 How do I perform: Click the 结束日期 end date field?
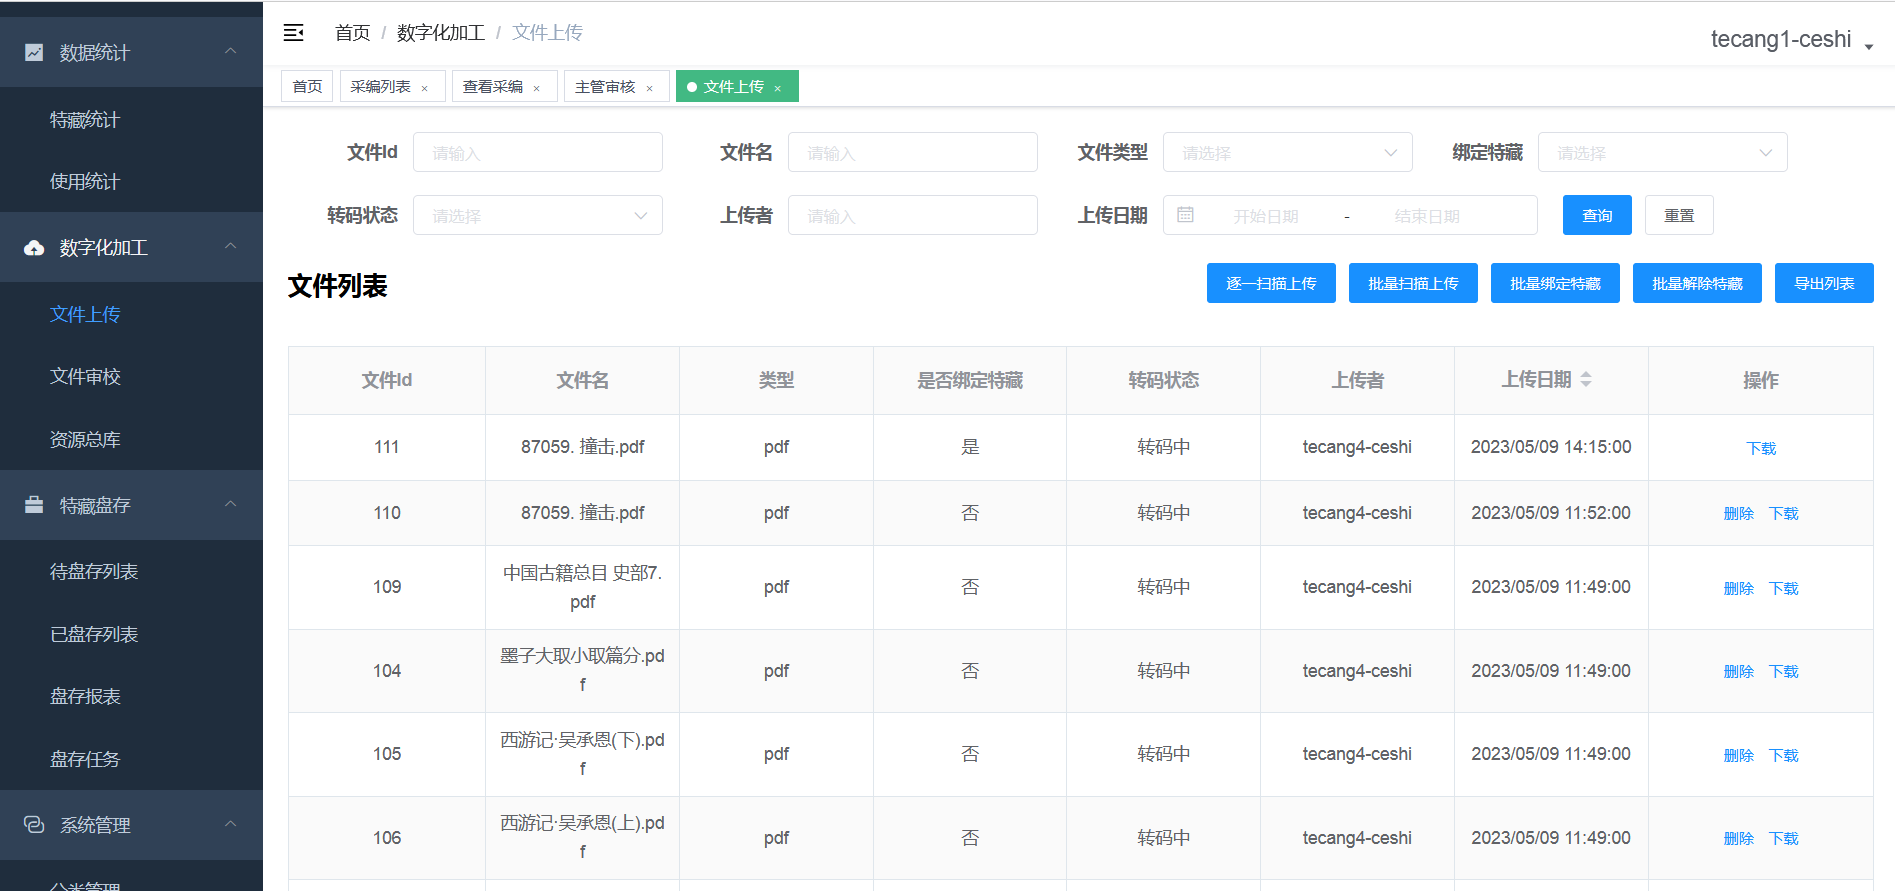pos(1427,216)
